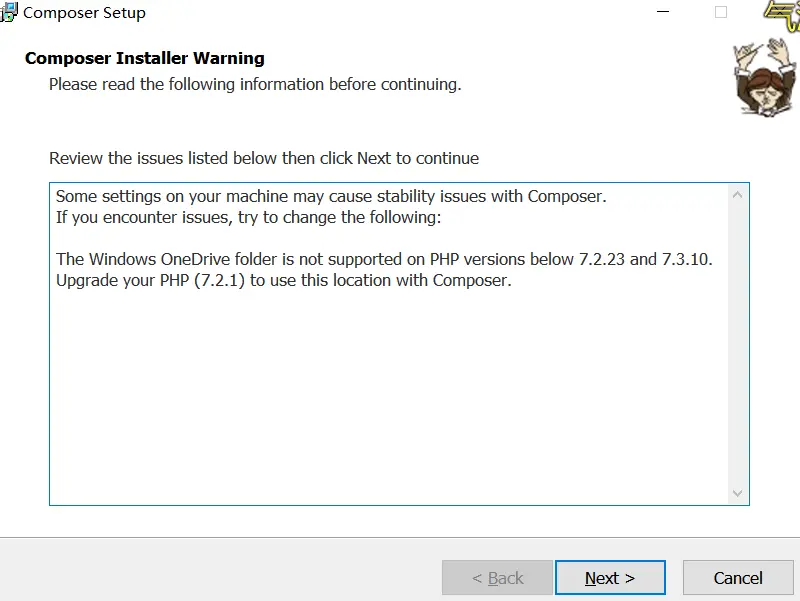Minimize the Composer Setup window

(663, 12)
